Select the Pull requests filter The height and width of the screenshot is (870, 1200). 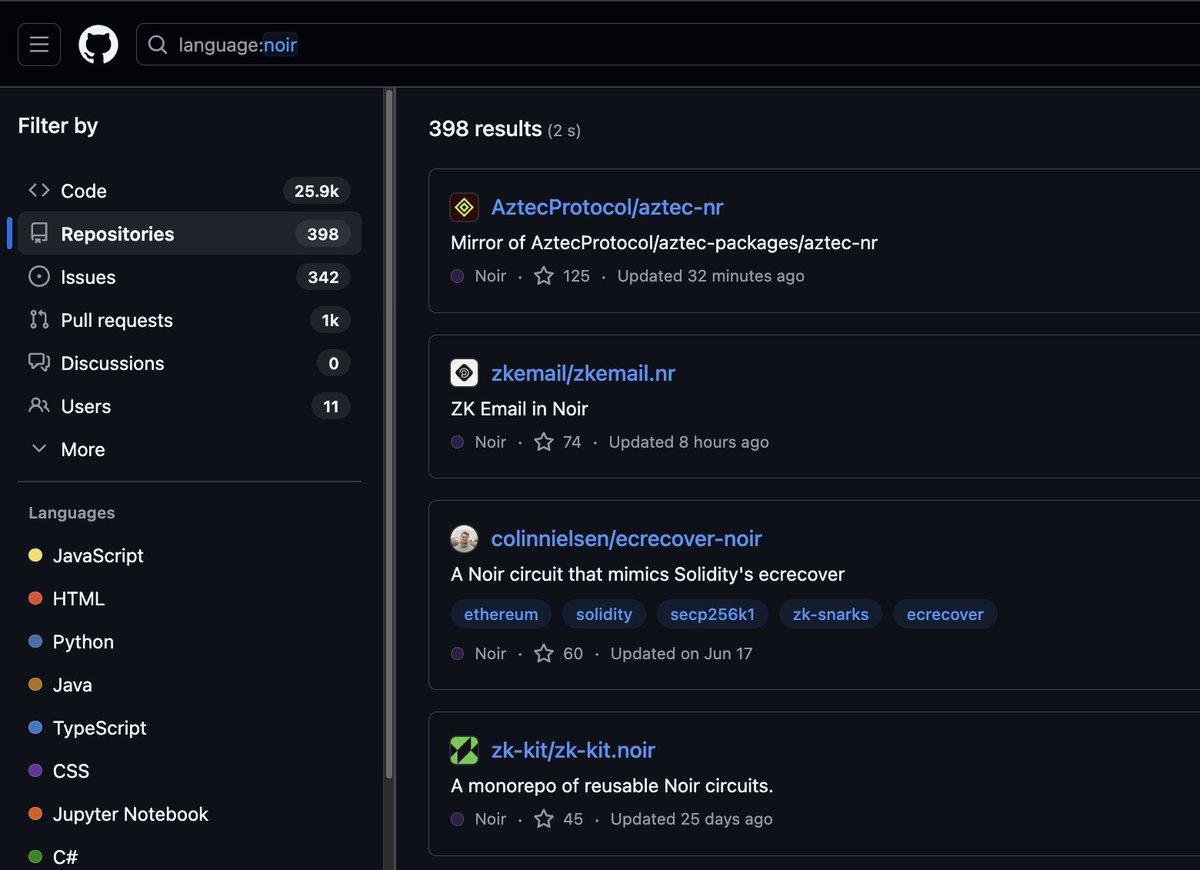[189, 320]
